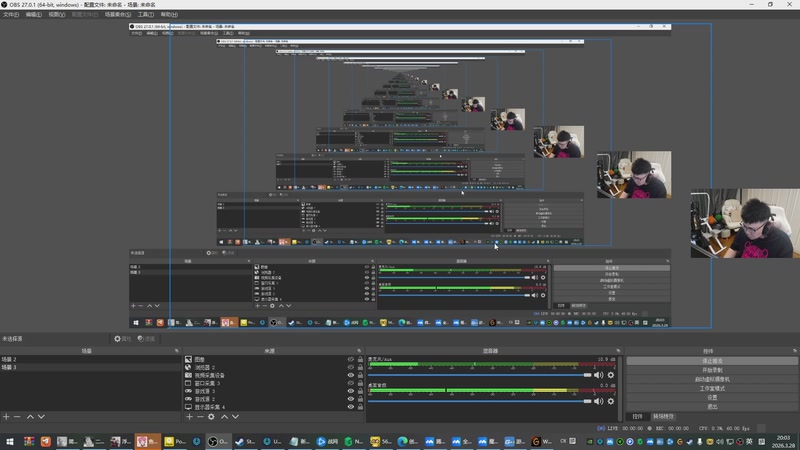Select 场景 3 in the Scenes list
The width and height of the screenshot is (800, 450).
(x=90, y=367)
